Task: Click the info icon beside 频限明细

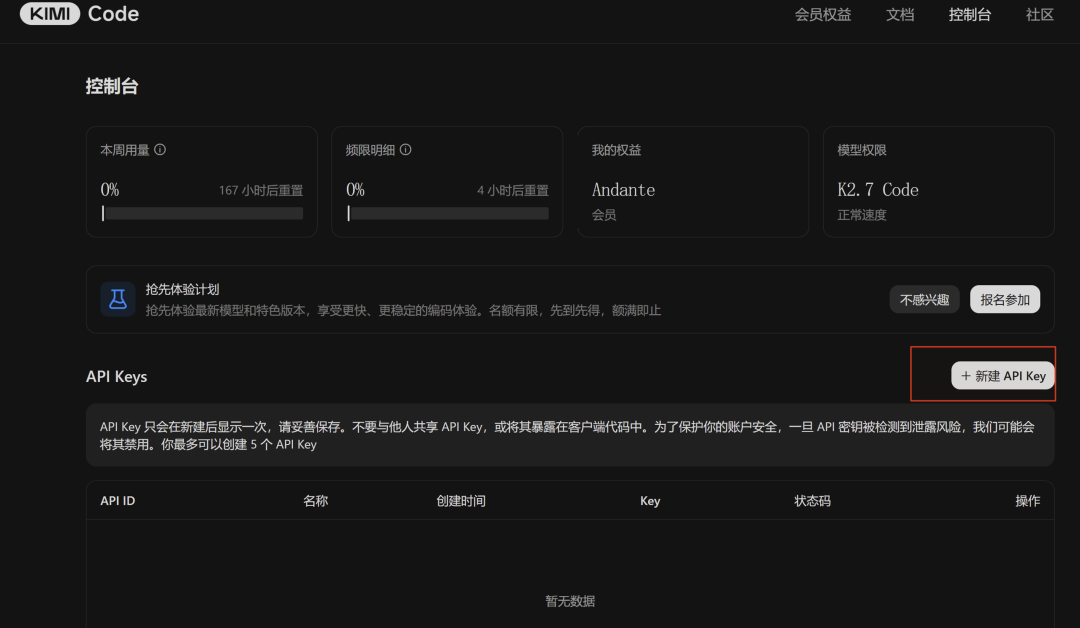Action: (406, 149)
